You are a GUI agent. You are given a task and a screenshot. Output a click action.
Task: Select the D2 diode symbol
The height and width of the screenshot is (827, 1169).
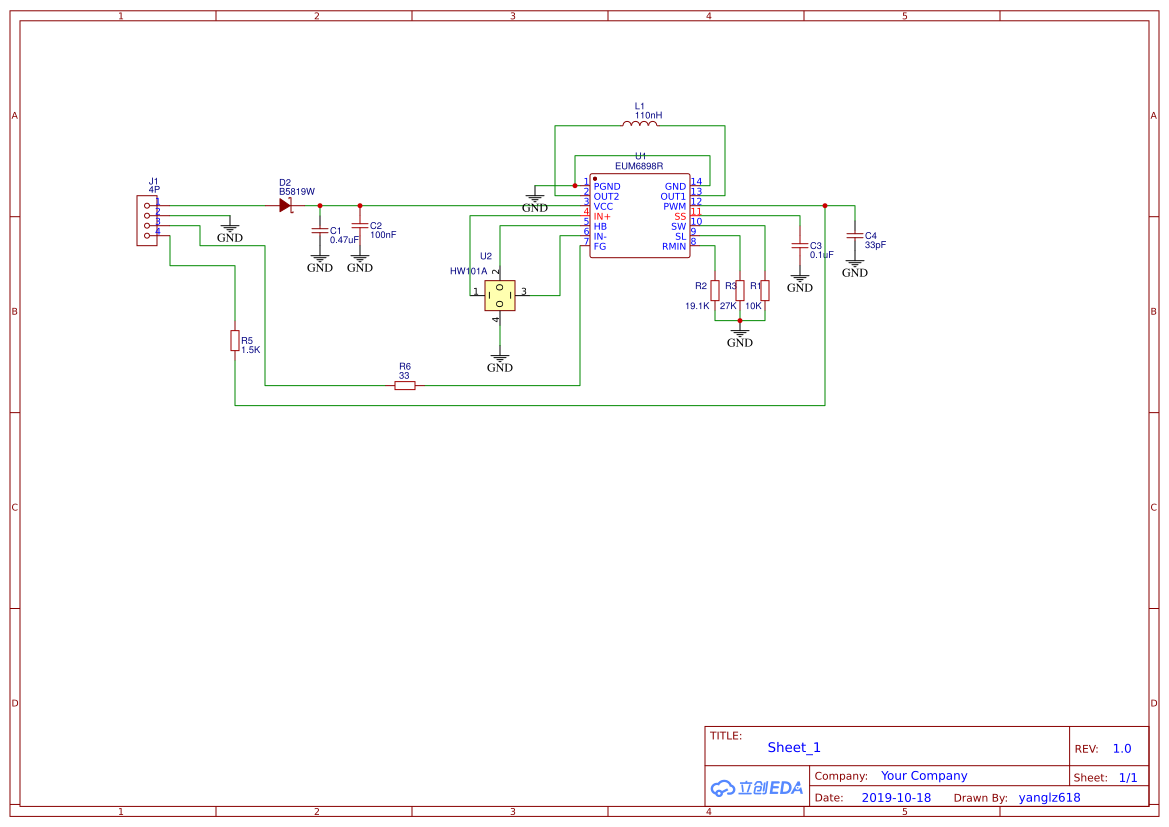pos(285,205)
